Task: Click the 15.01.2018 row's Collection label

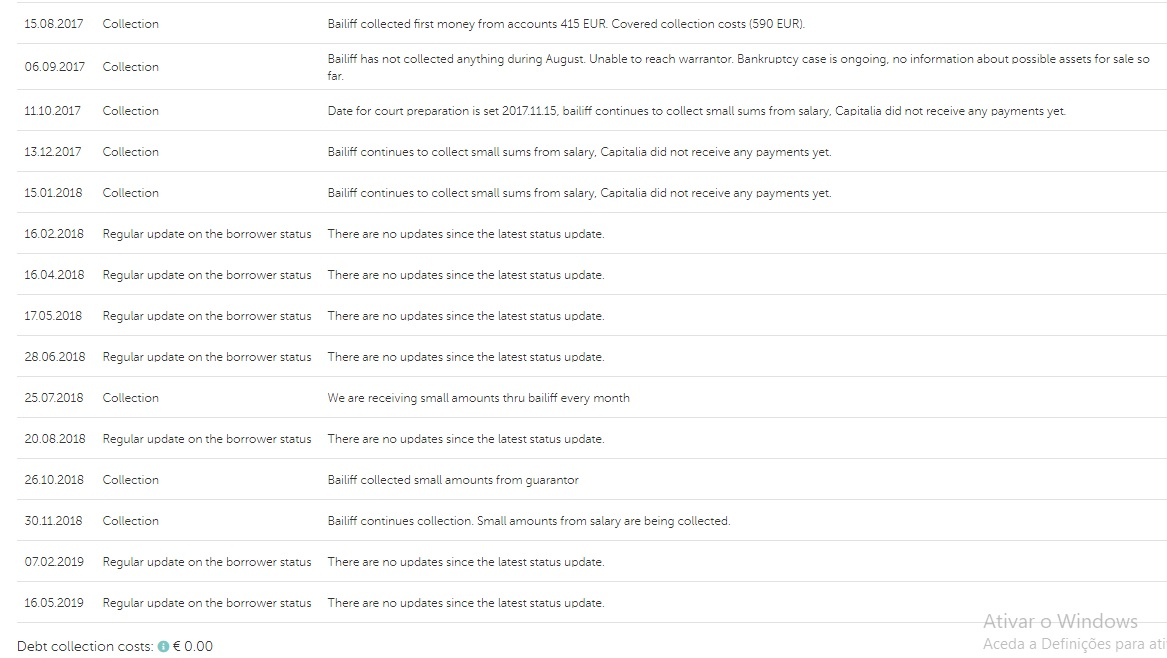Action: 131,193
